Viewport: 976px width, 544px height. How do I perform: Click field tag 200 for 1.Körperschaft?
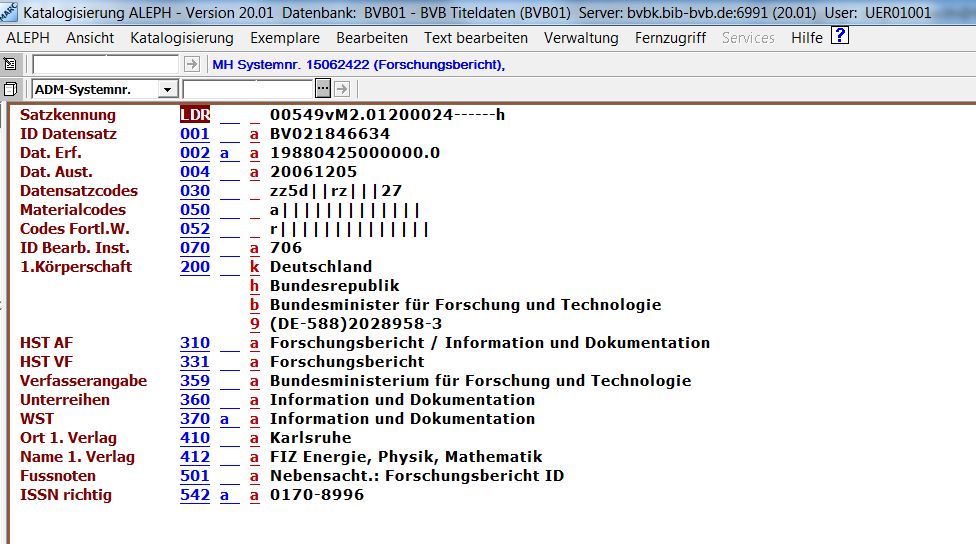click(195, 267)
